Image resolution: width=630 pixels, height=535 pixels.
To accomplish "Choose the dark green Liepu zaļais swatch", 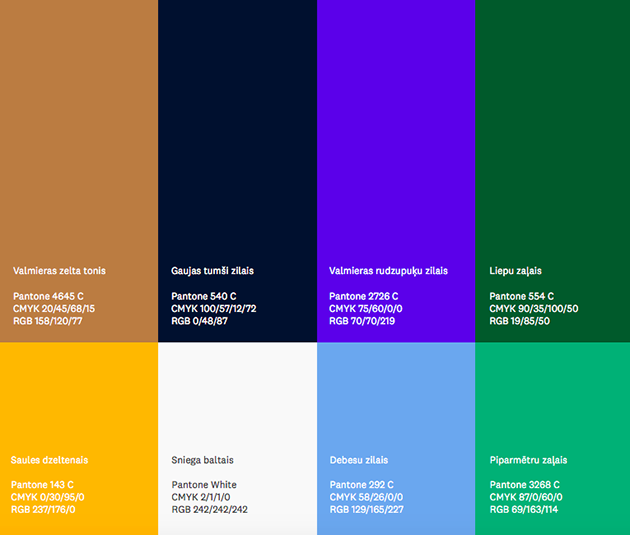I will [x=552, y=130].
